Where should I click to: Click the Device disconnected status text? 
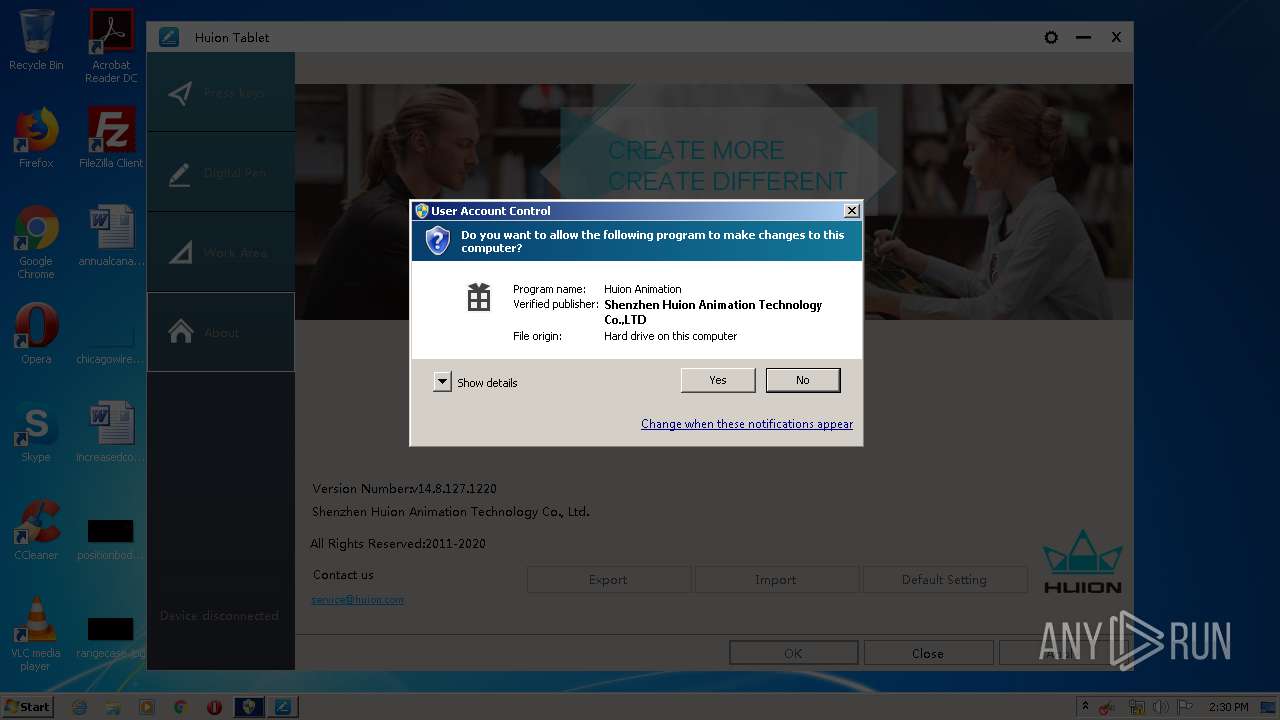(x=219, y=616)
